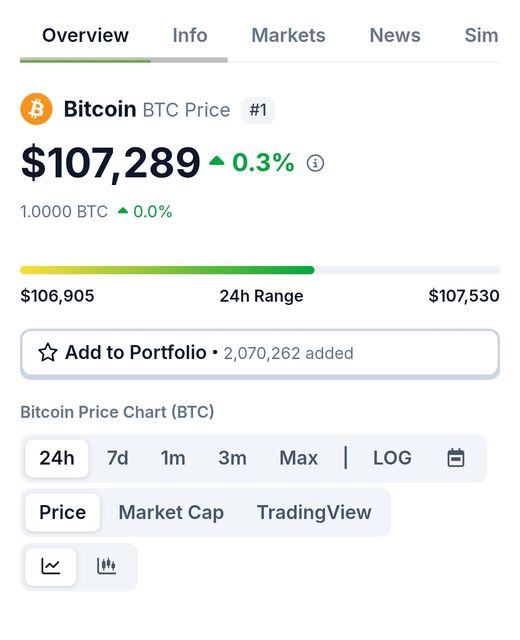Viewport: 520px width, 640px height.
Task: Open the calendar date range icon
Action: (x=456, y=458)
